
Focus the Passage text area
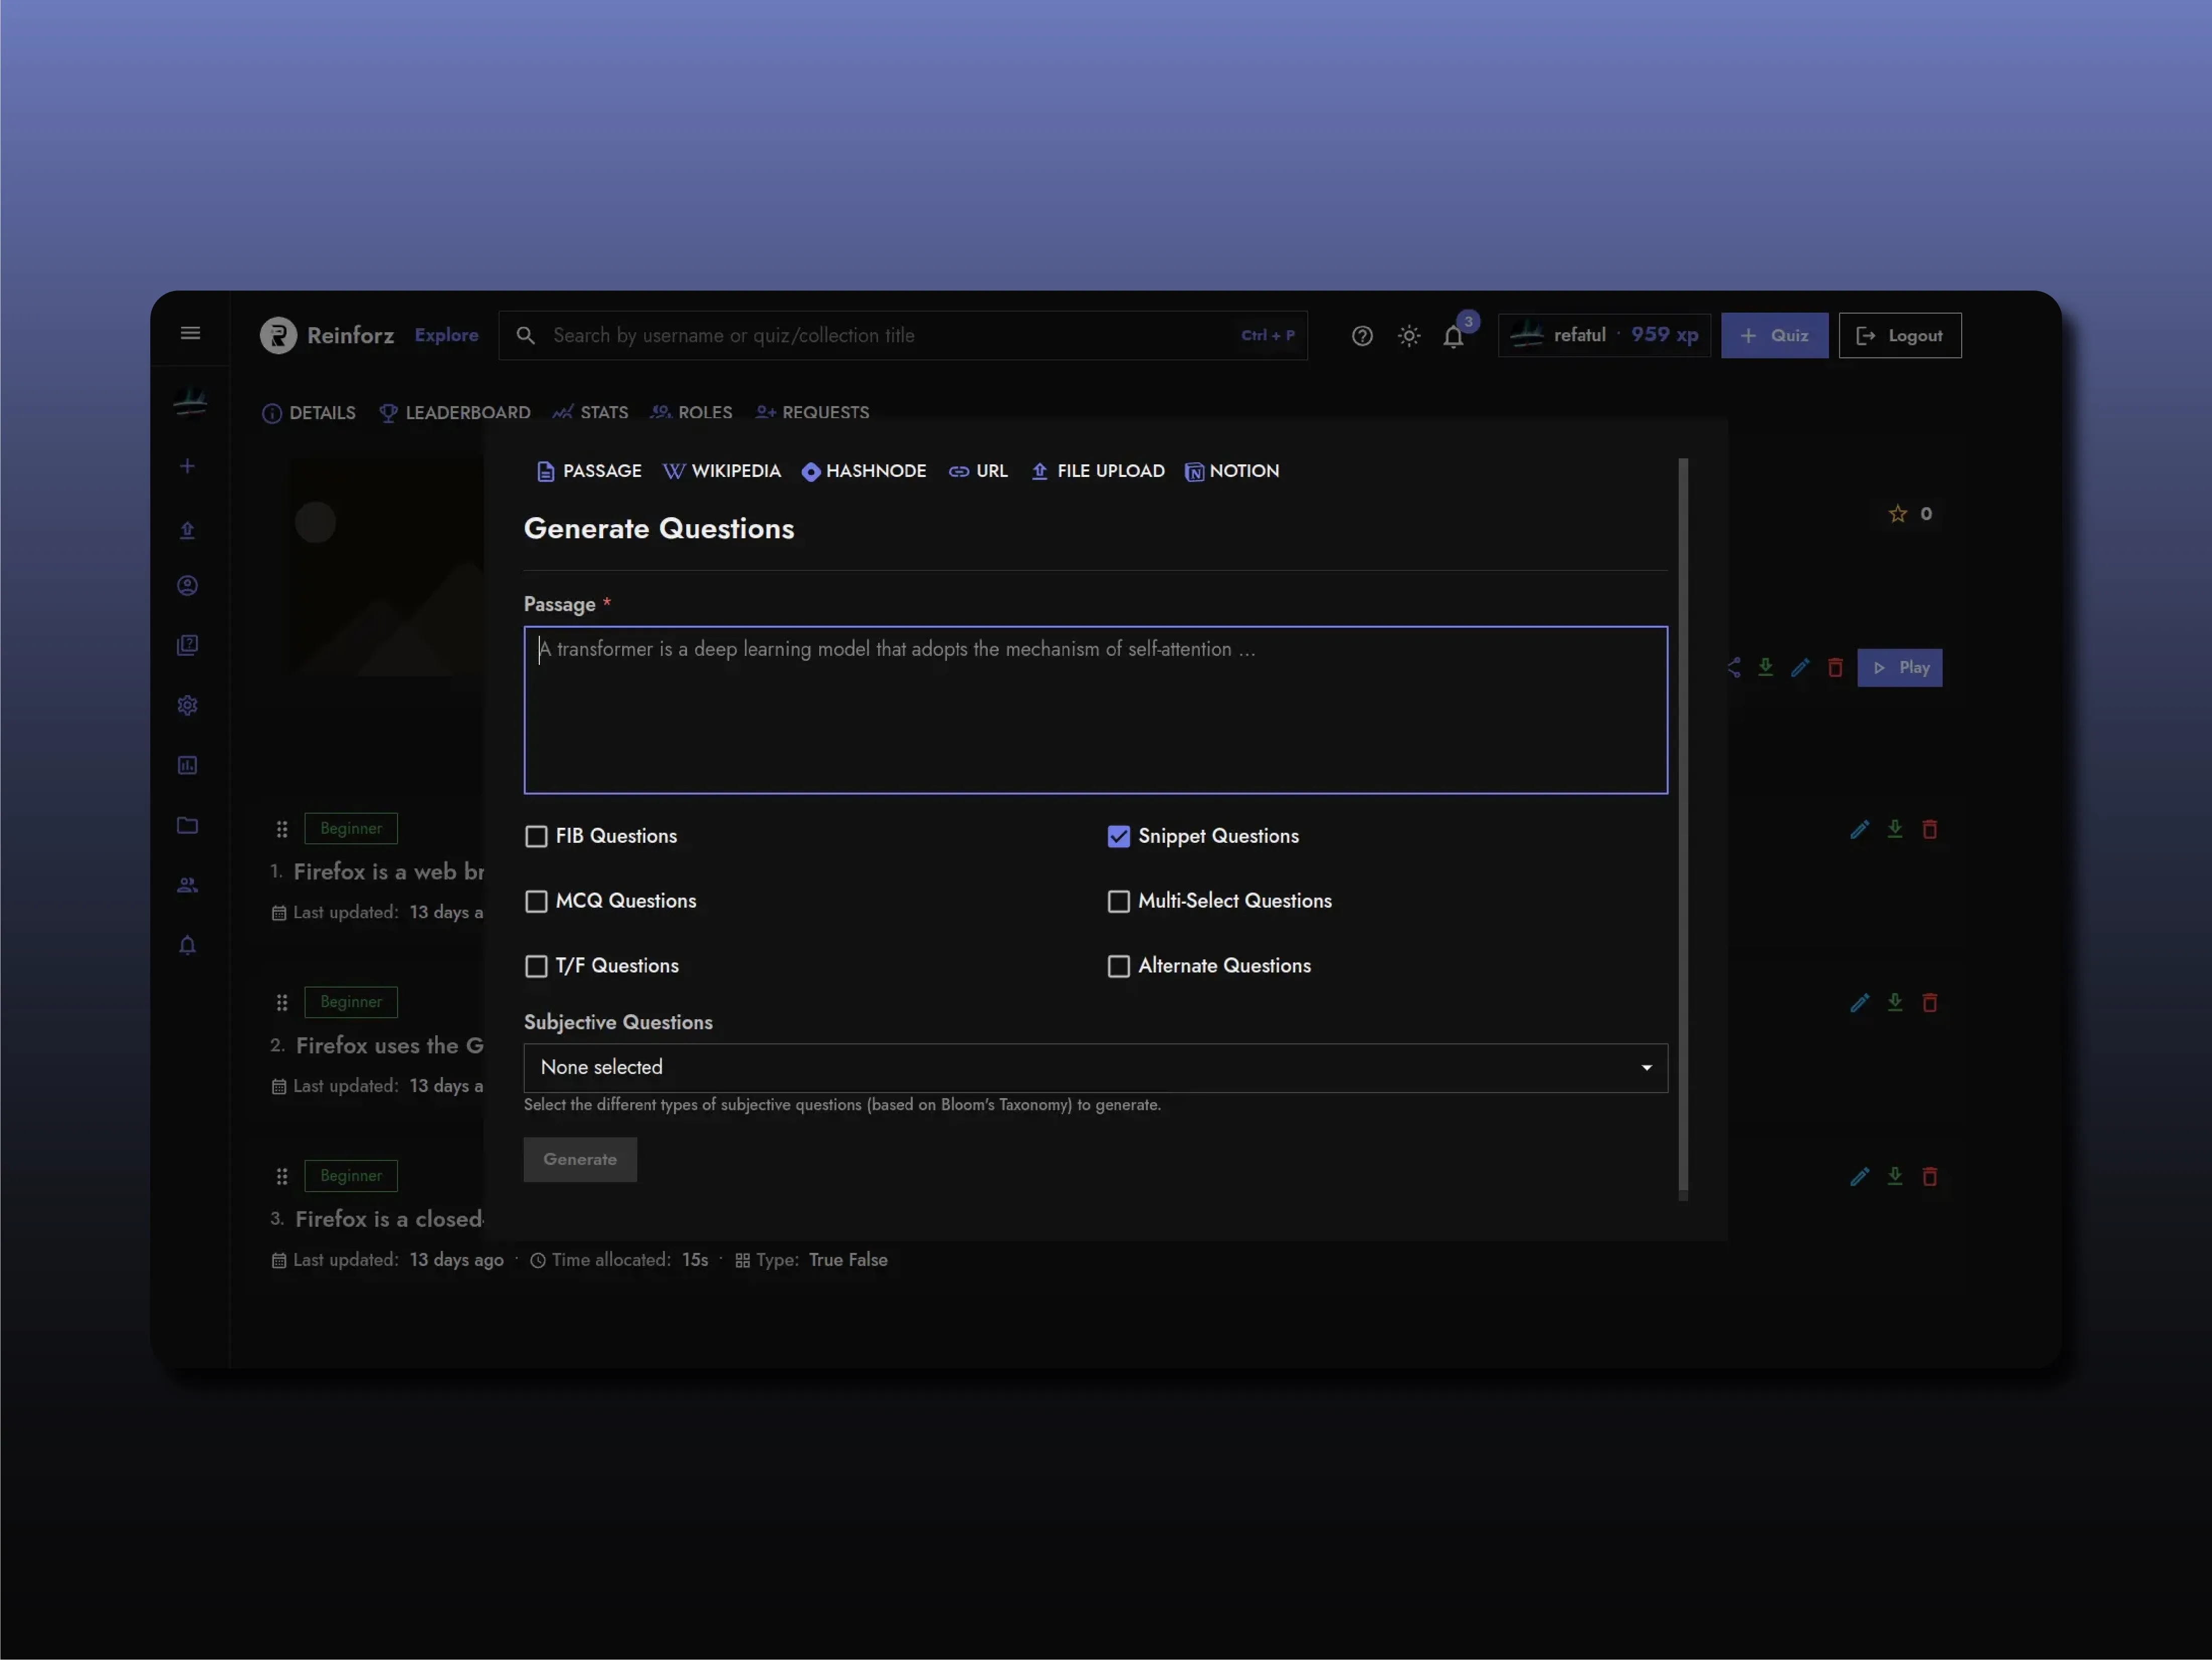(x=1095, y=710)
